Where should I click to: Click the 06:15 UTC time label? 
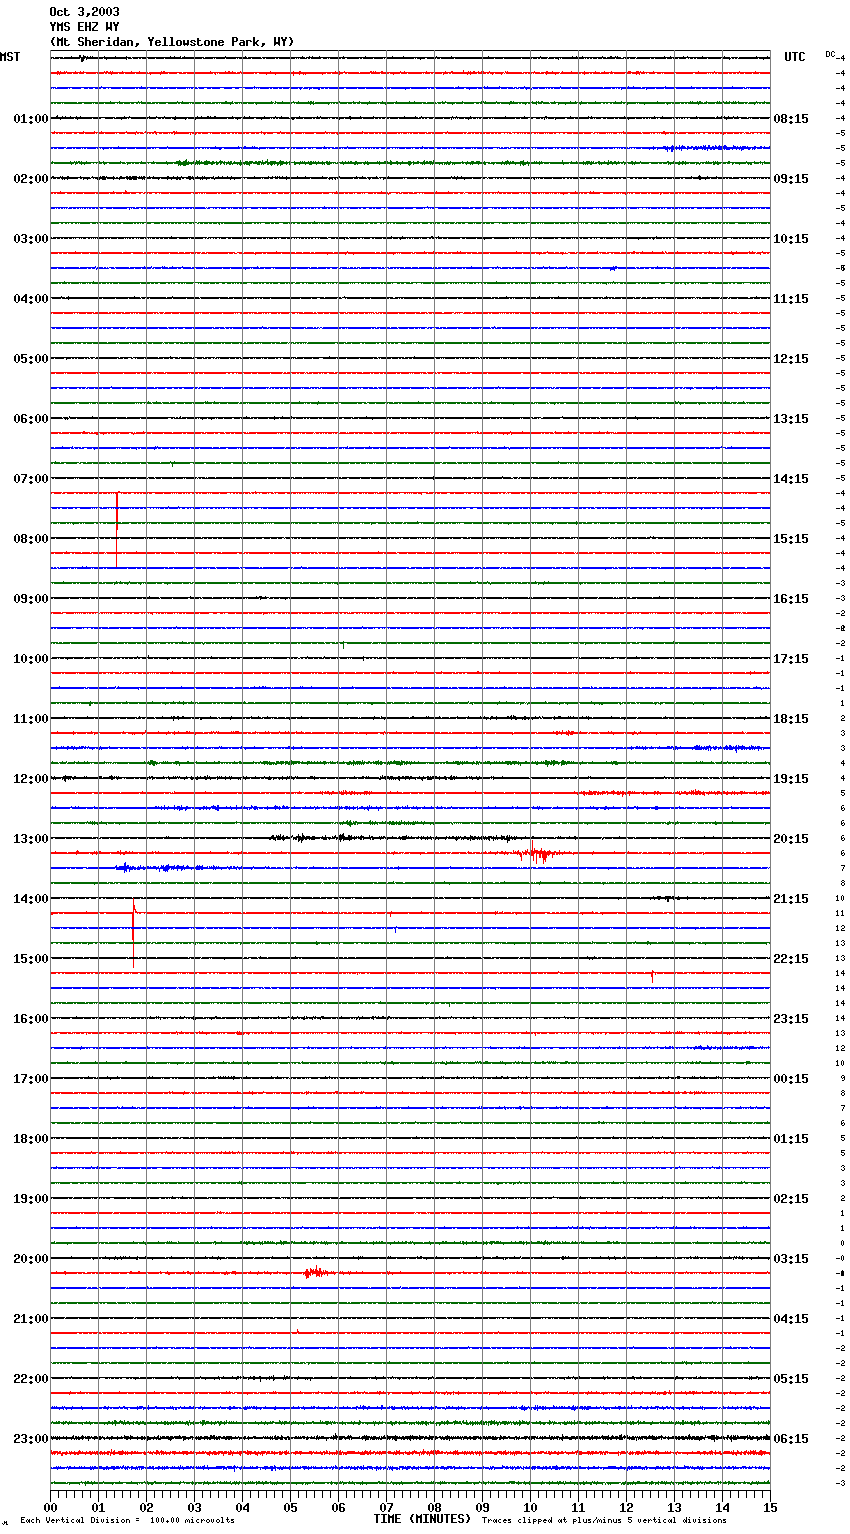(x=791, y=1439)
